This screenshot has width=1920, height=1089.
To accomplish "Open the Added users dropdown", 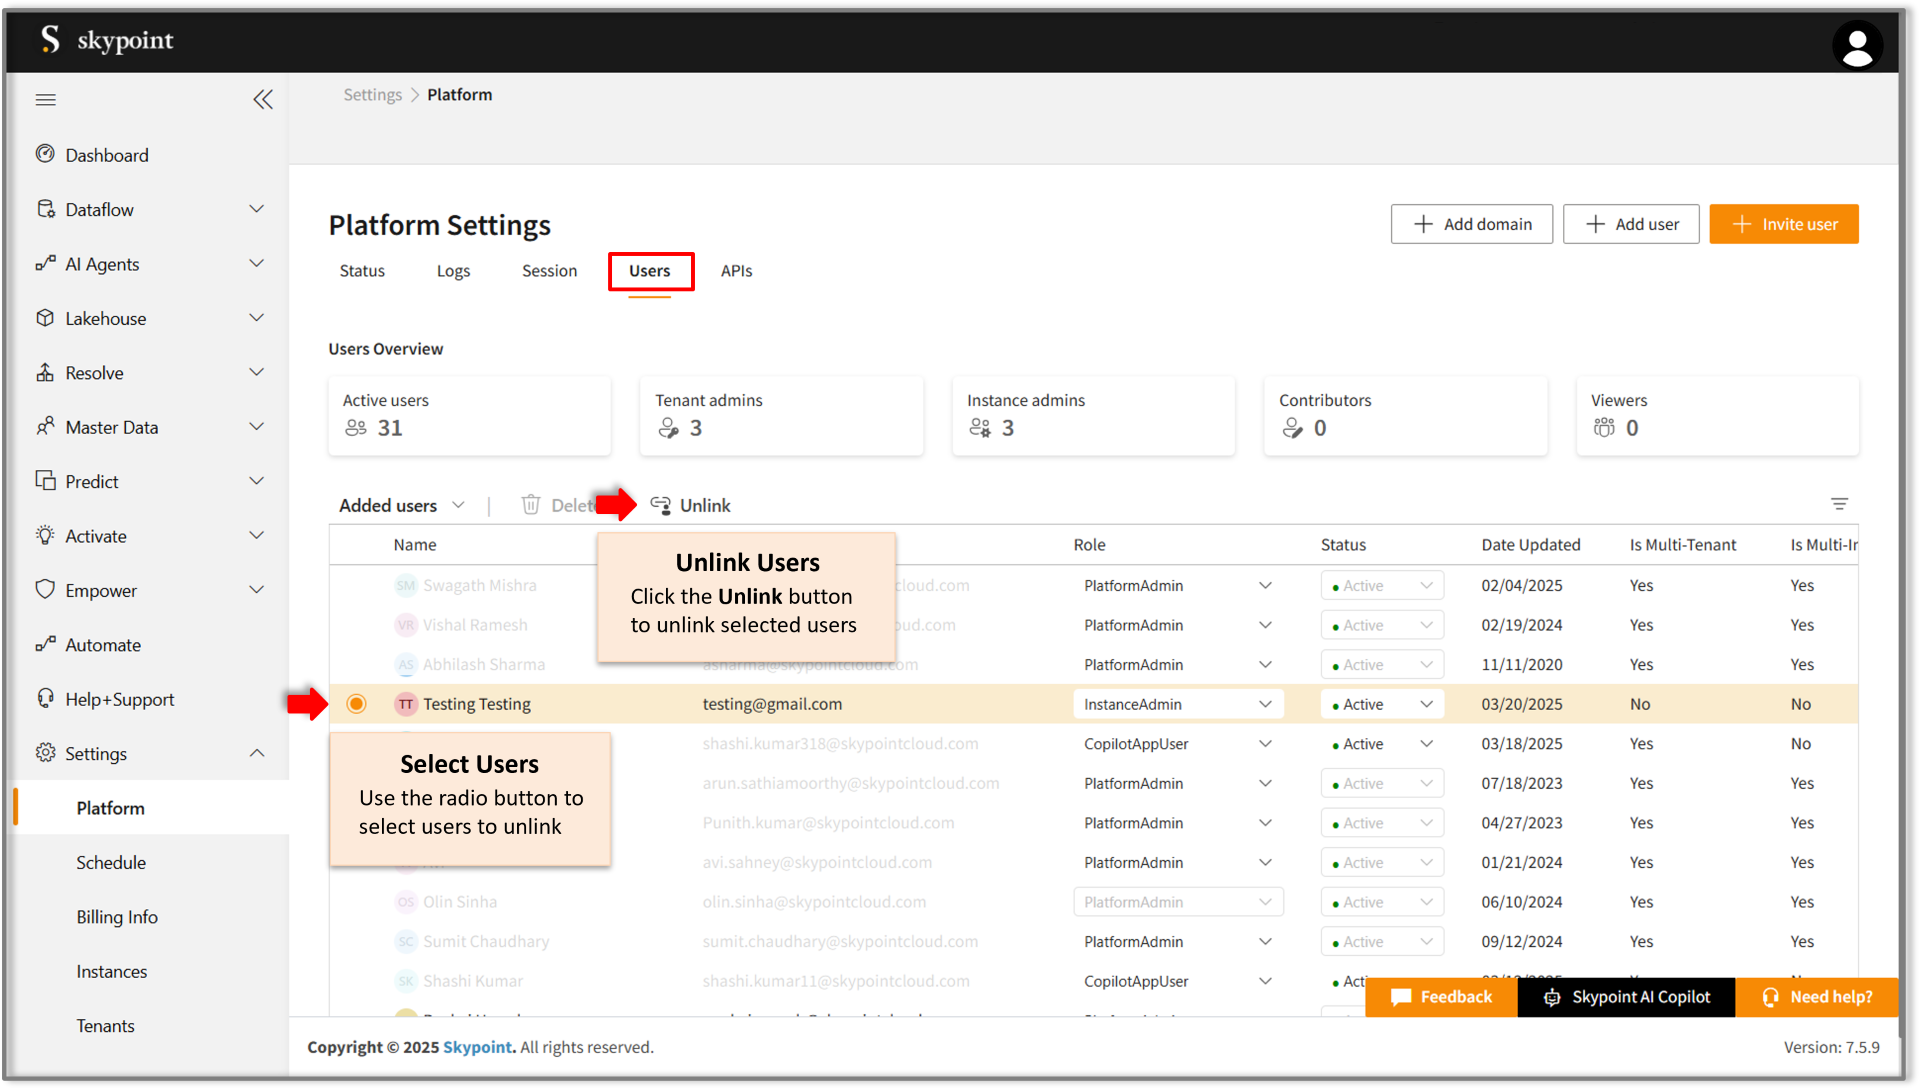I will 459,505.
